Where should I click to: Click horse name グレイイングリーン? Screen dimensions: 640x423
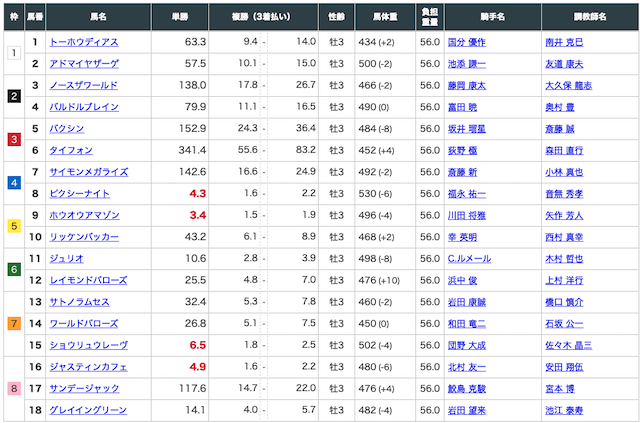pos(88,410)
